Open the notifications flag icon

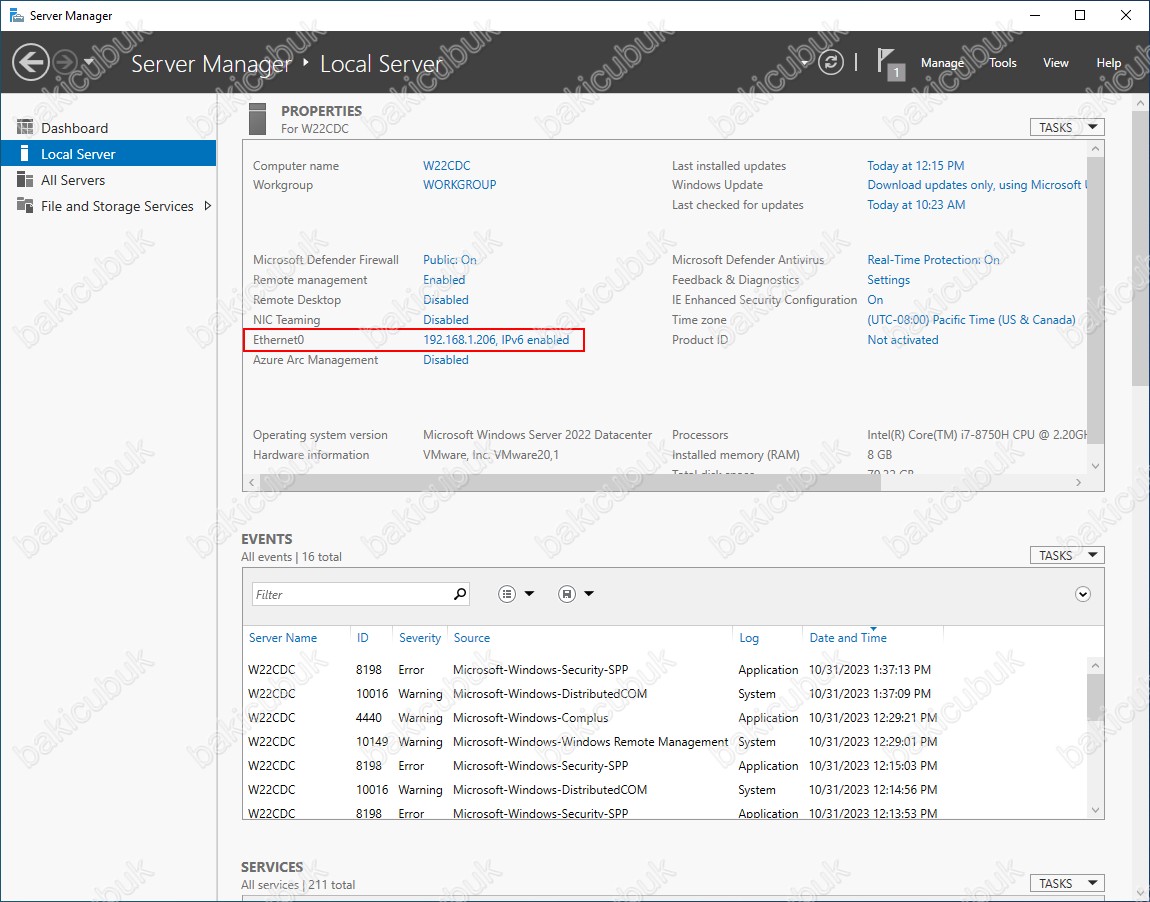coord(890,64)
